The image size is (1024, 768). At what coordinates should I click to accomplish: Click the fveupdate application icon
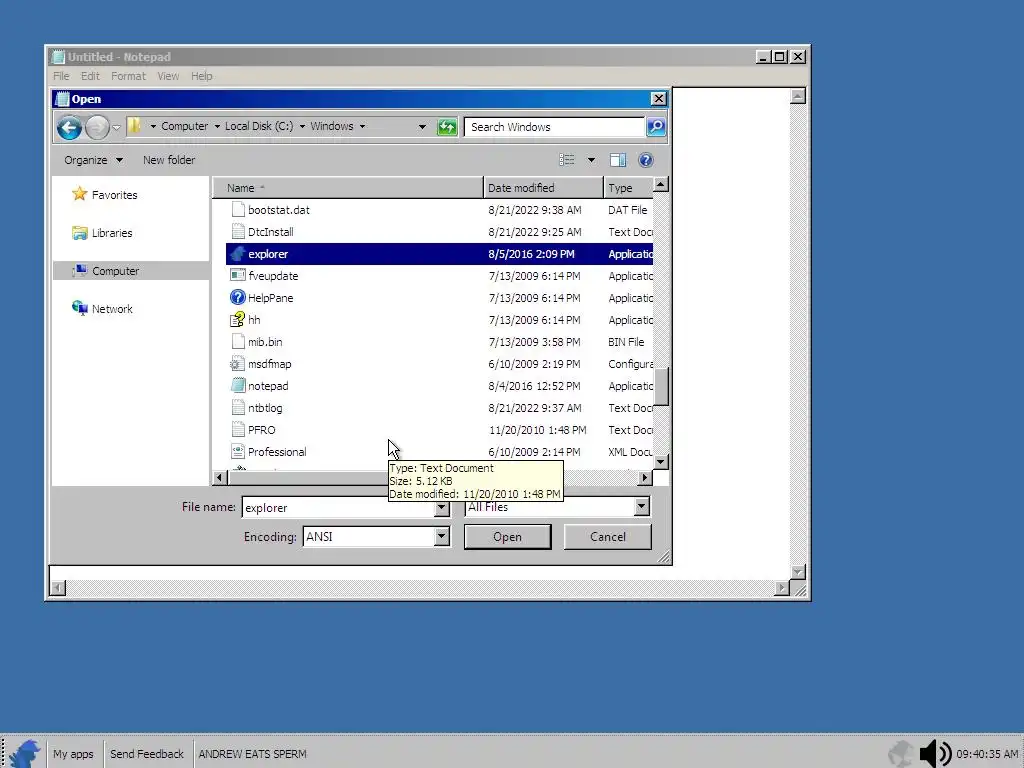coord(238,276)
